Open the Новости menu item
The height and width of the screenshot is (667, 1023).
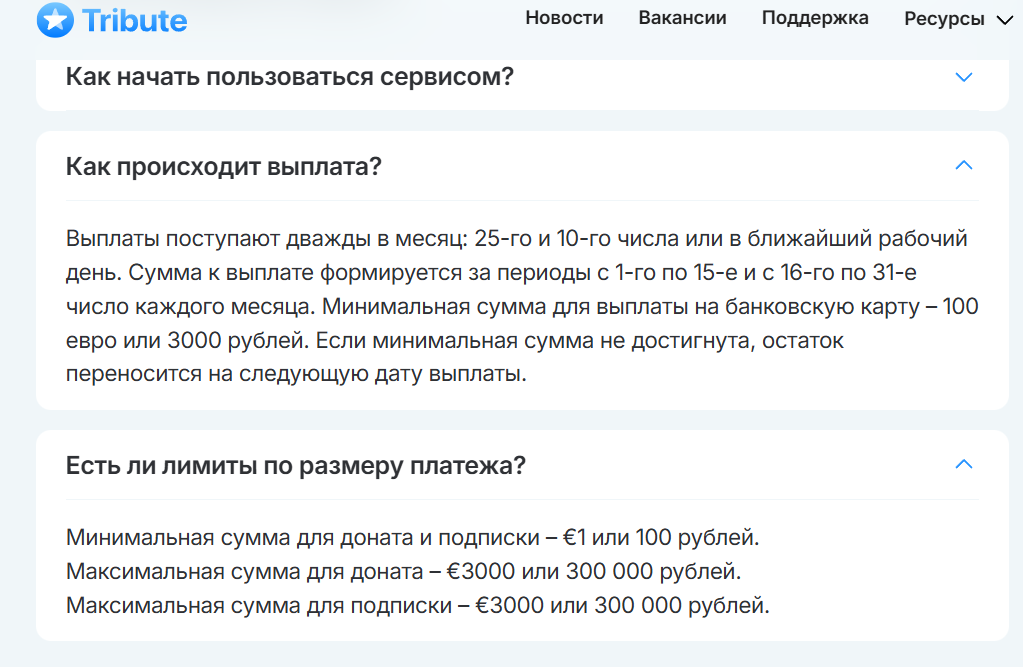[564, 18]
